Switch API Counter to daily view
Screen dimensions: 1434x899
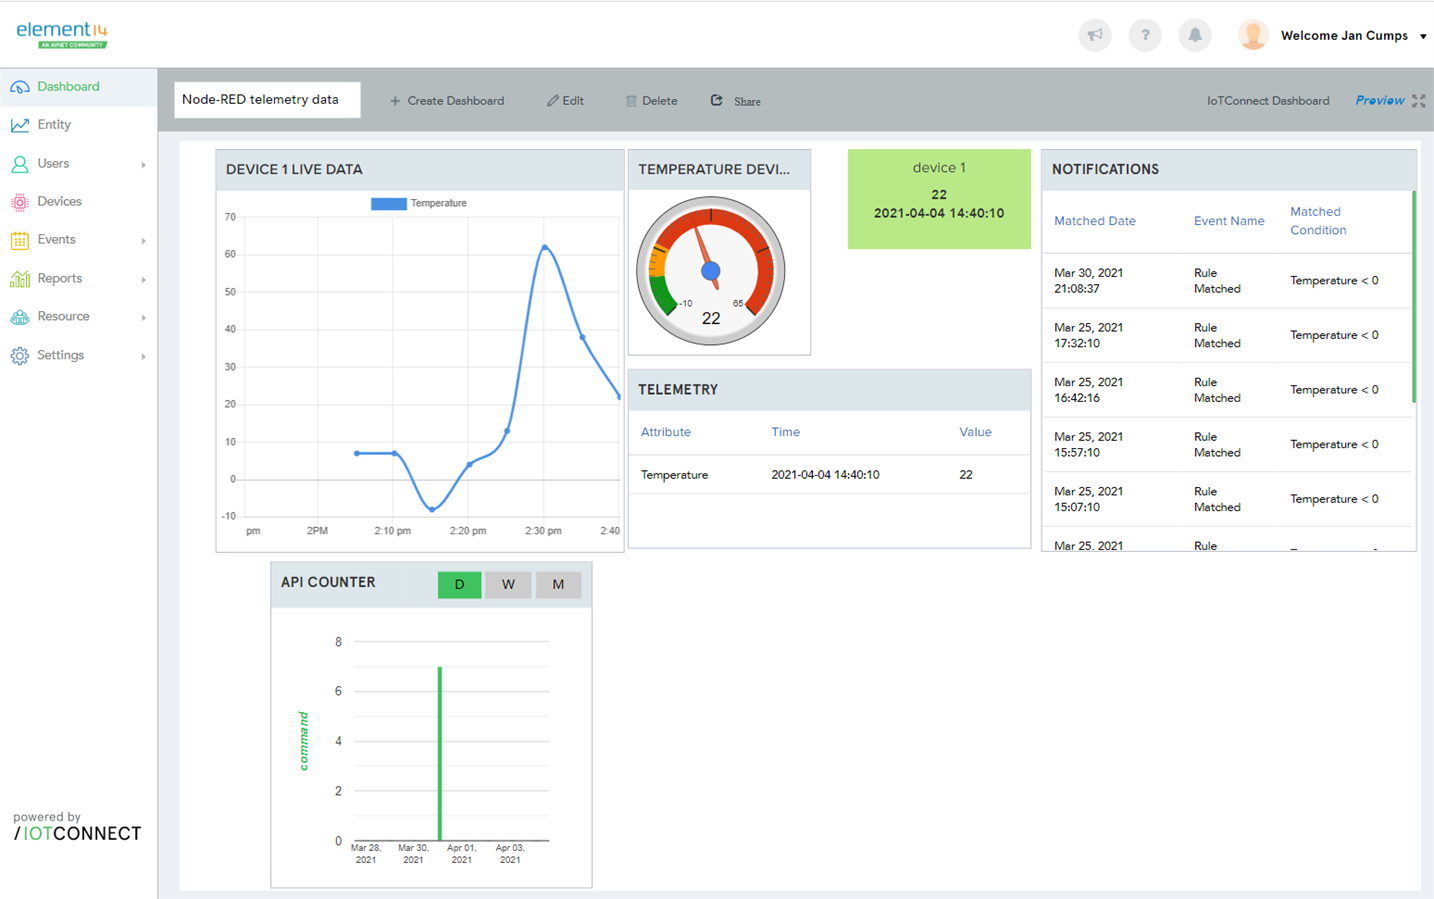[459, 585]
